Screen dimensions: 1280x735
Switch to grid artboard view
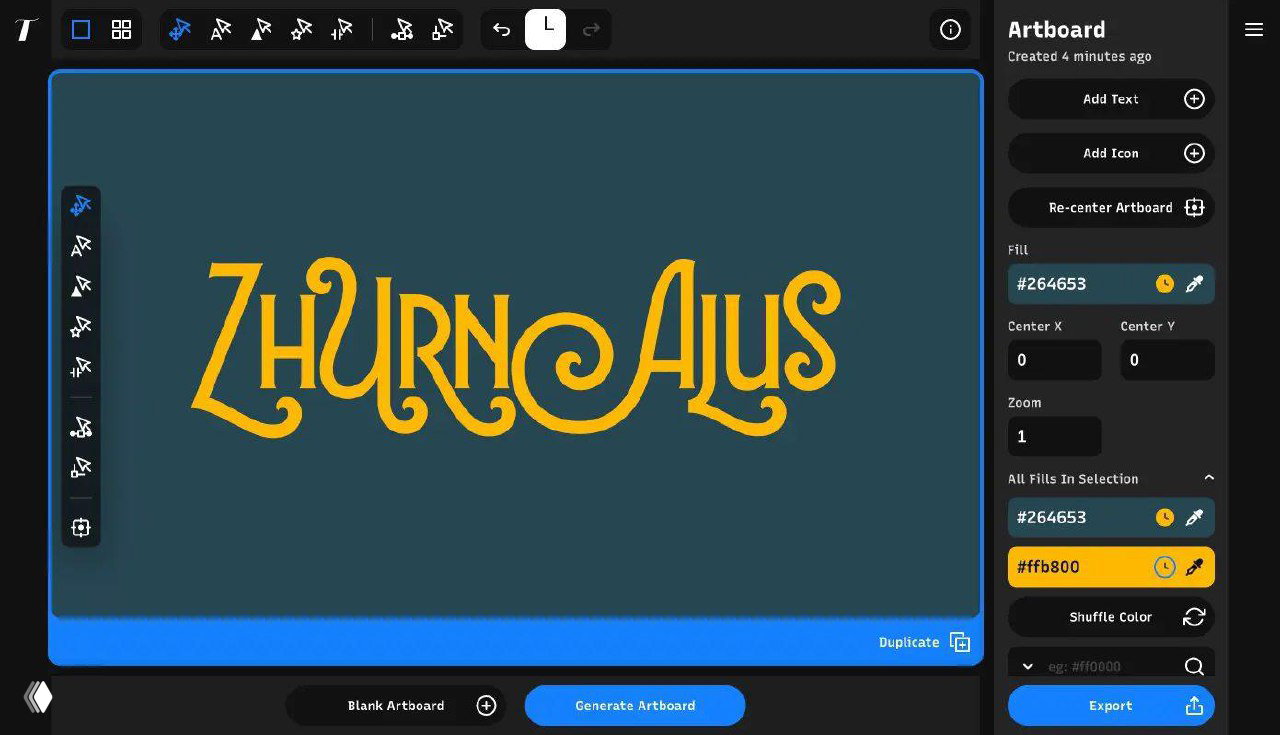[121, 30]
